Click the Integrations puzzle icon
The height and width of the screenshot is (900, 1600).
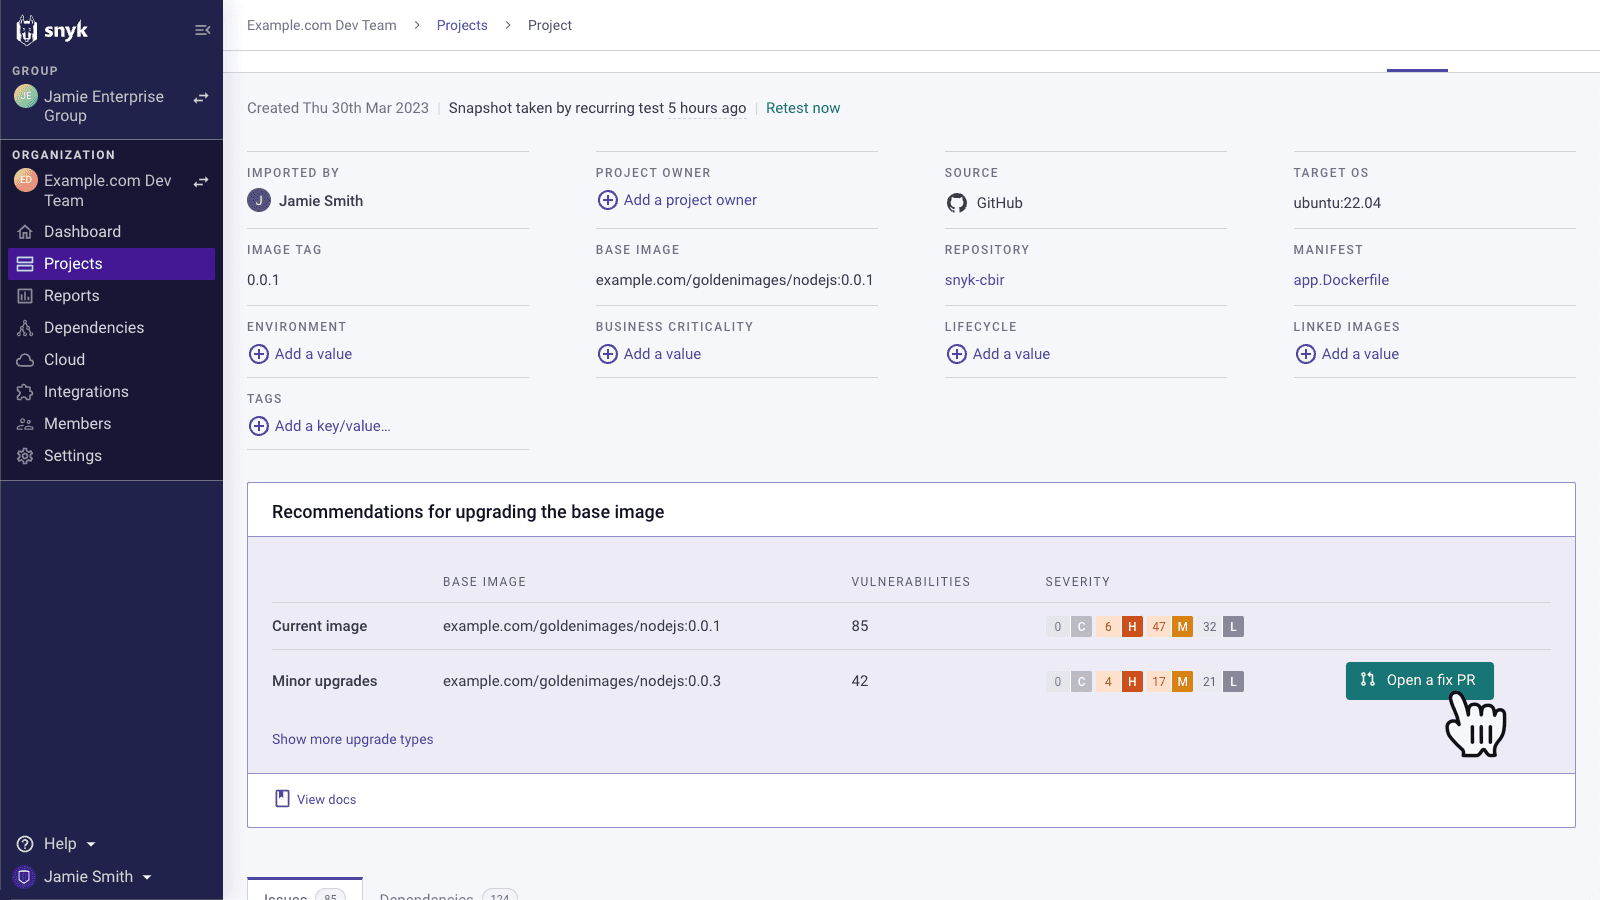[25, 392]
